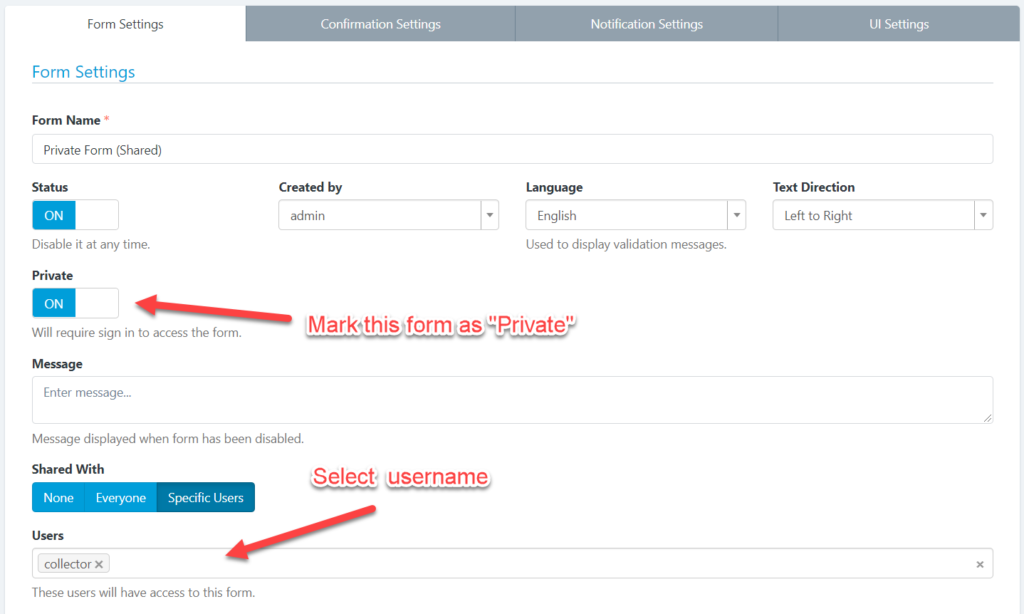Switch to the Confirmation Settings tab

380,23
